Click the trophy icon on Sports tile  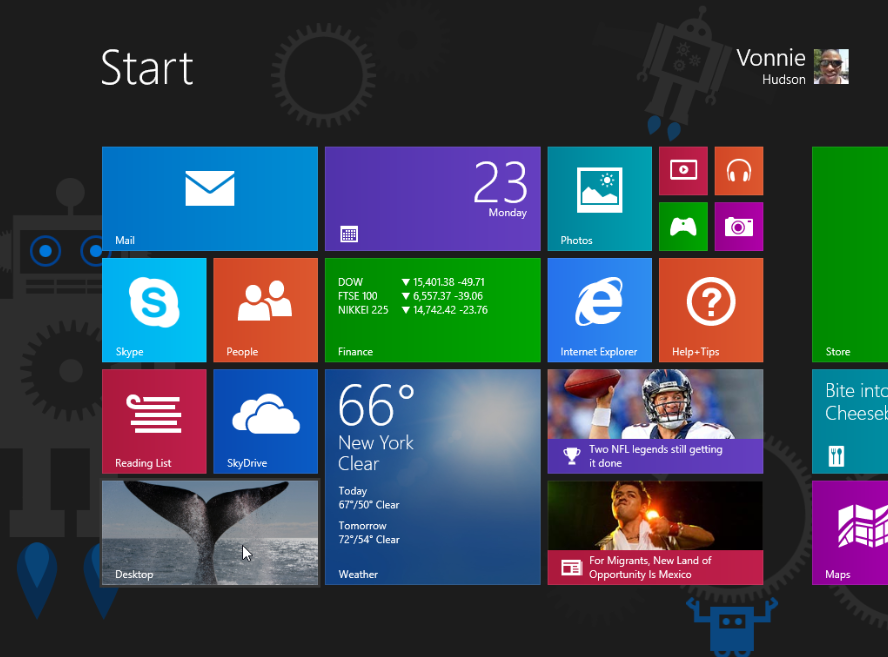(x=571, y=455)
